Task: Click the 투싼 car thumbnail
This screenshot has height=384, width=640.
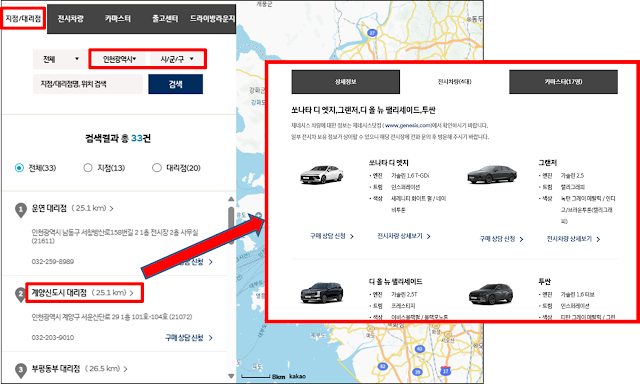Action: tap(491, 294)
